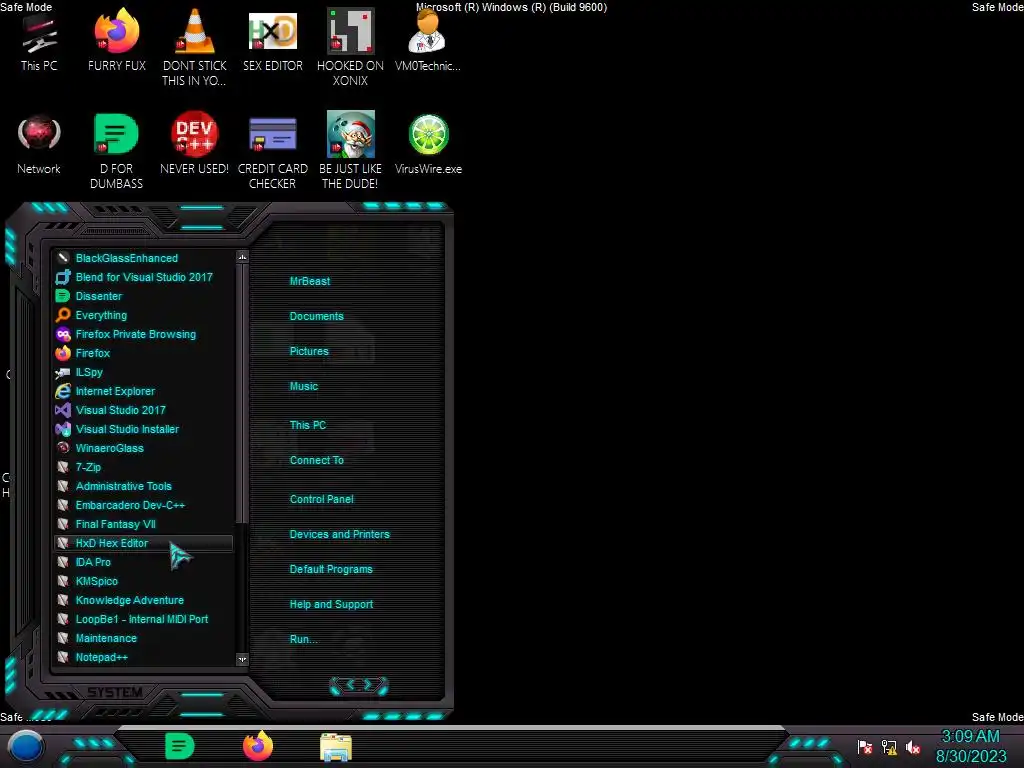Open Pictures from the start menu

click(x=309, y=351)
